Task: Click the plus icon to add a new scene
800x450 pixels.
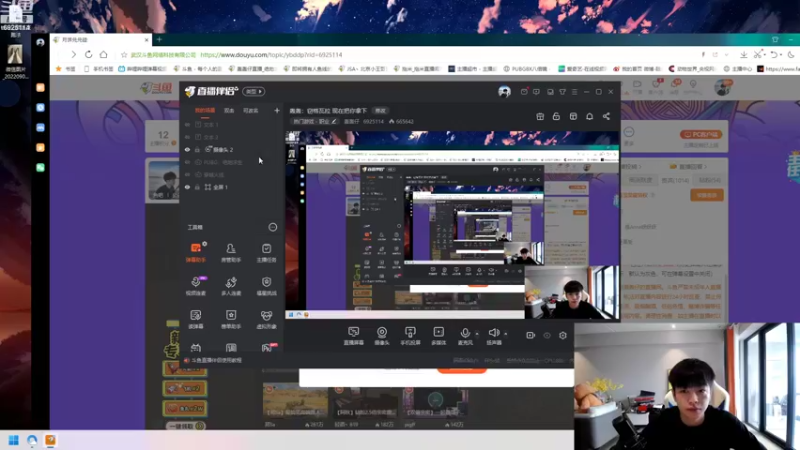Action: (277, 110)
